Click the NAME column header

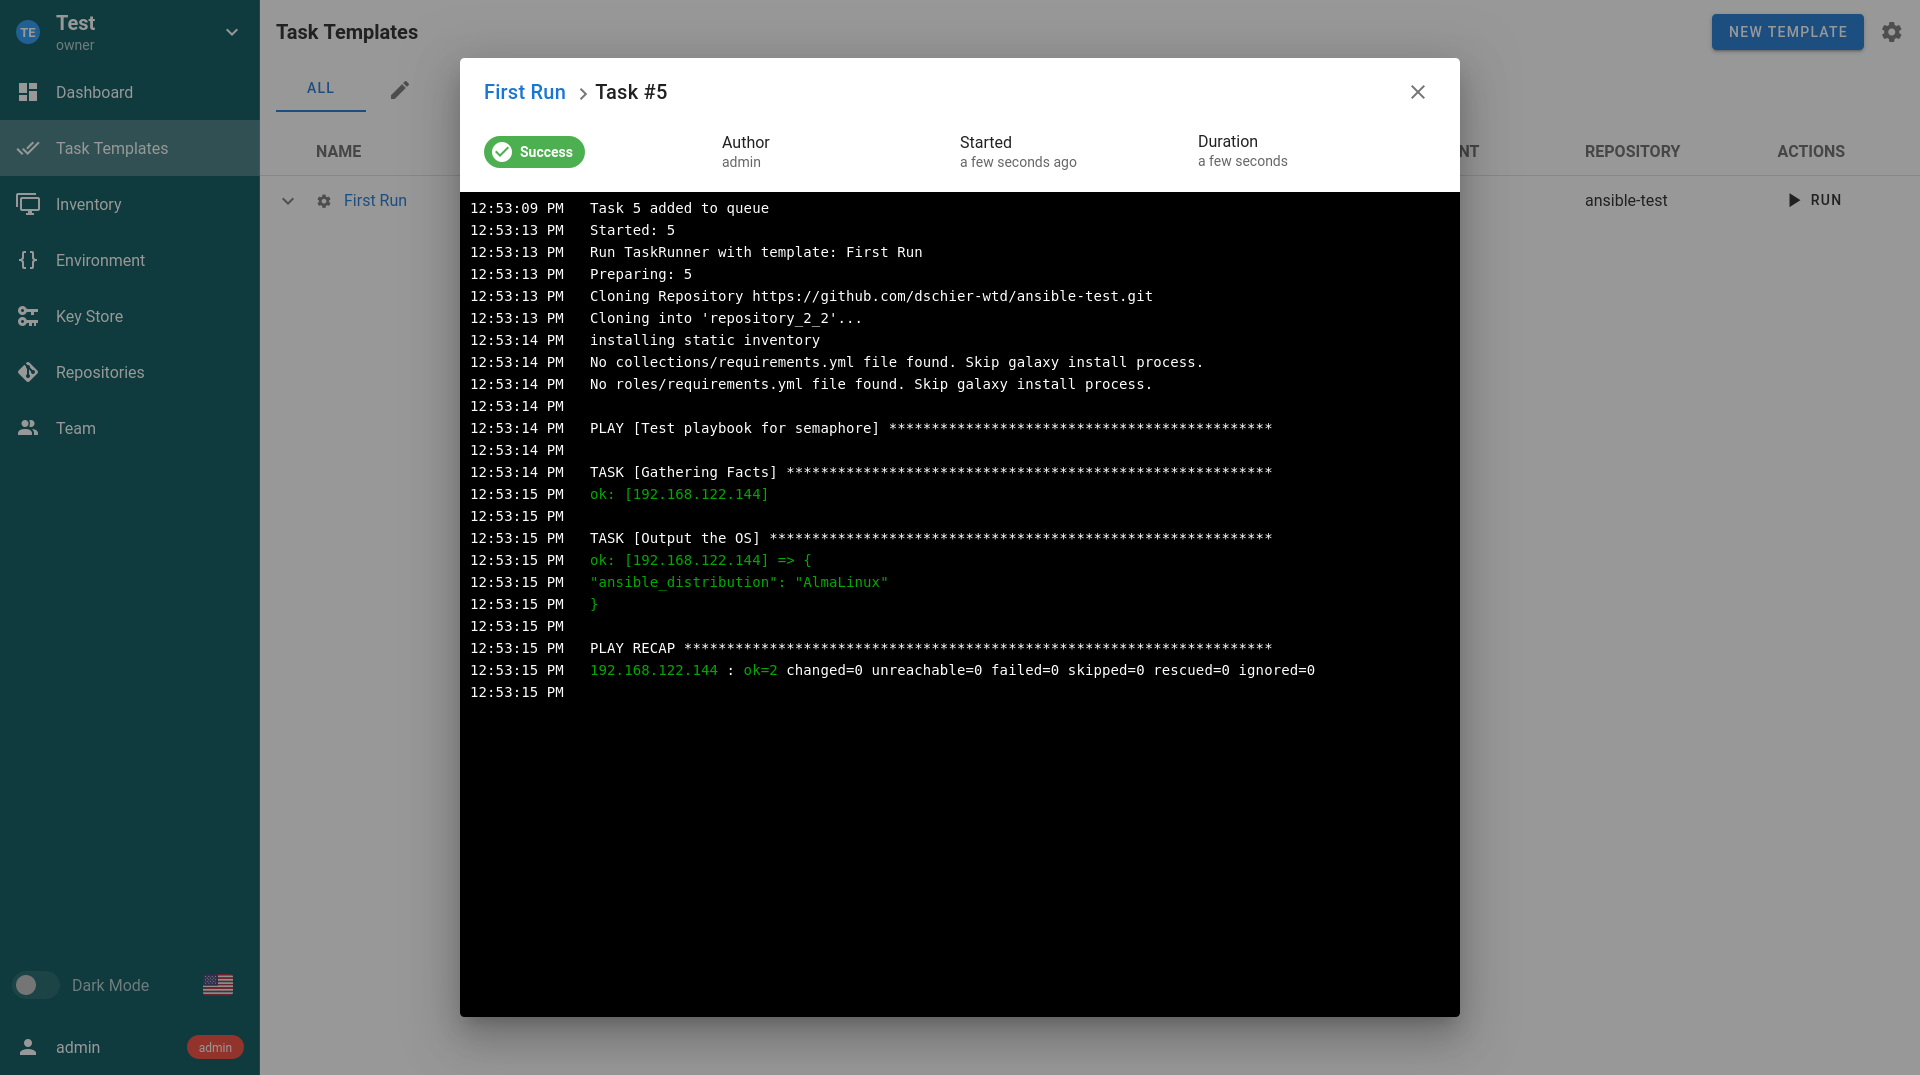[x=339, y=151]
